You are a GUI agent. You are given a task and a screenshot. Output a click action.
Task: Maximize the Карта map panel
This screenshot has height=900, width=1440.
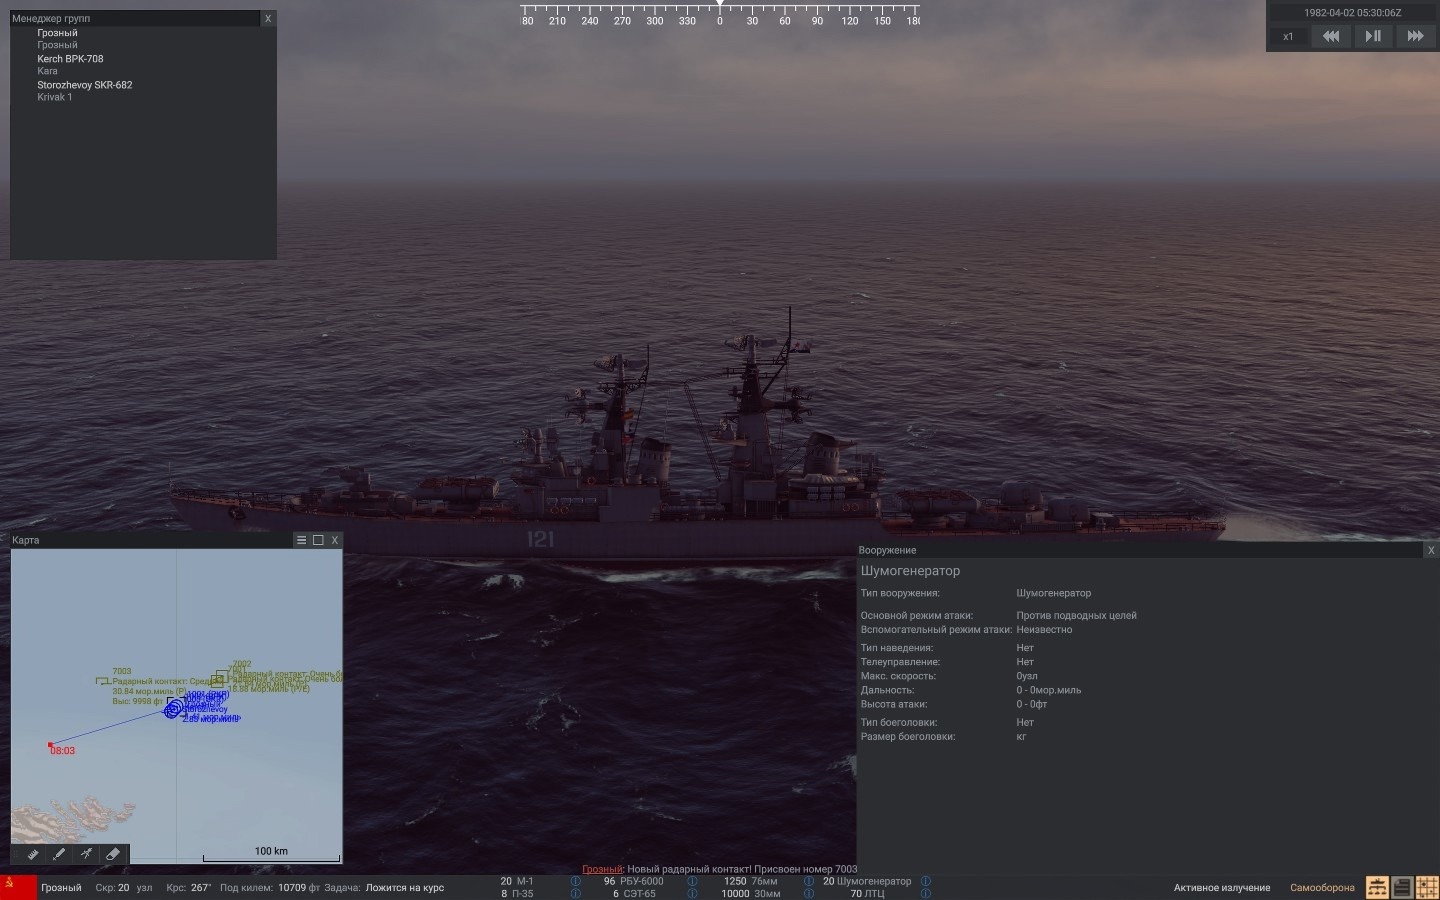pyautogui.click(x=318, y=540)
